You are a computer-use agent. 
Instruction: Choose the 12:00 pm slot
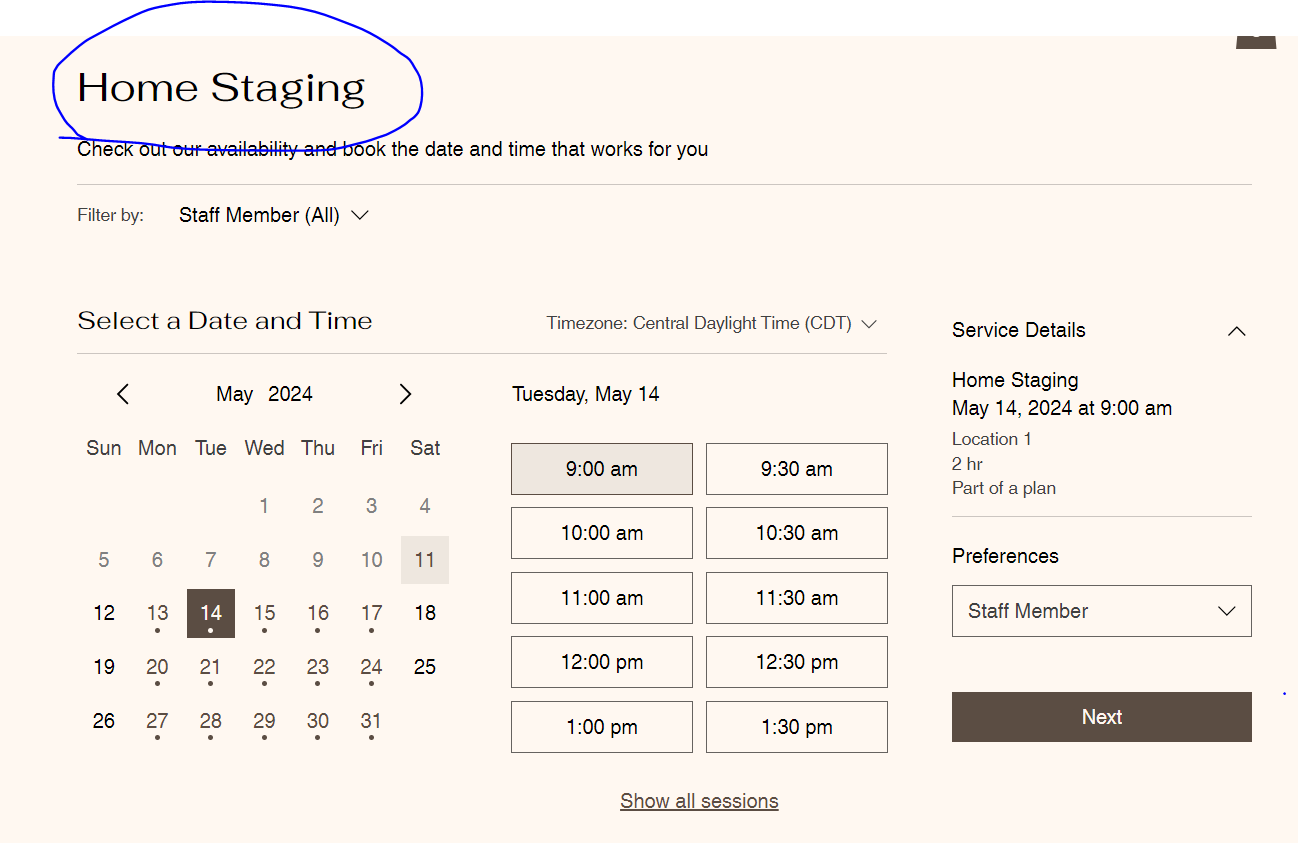[601, 662]
